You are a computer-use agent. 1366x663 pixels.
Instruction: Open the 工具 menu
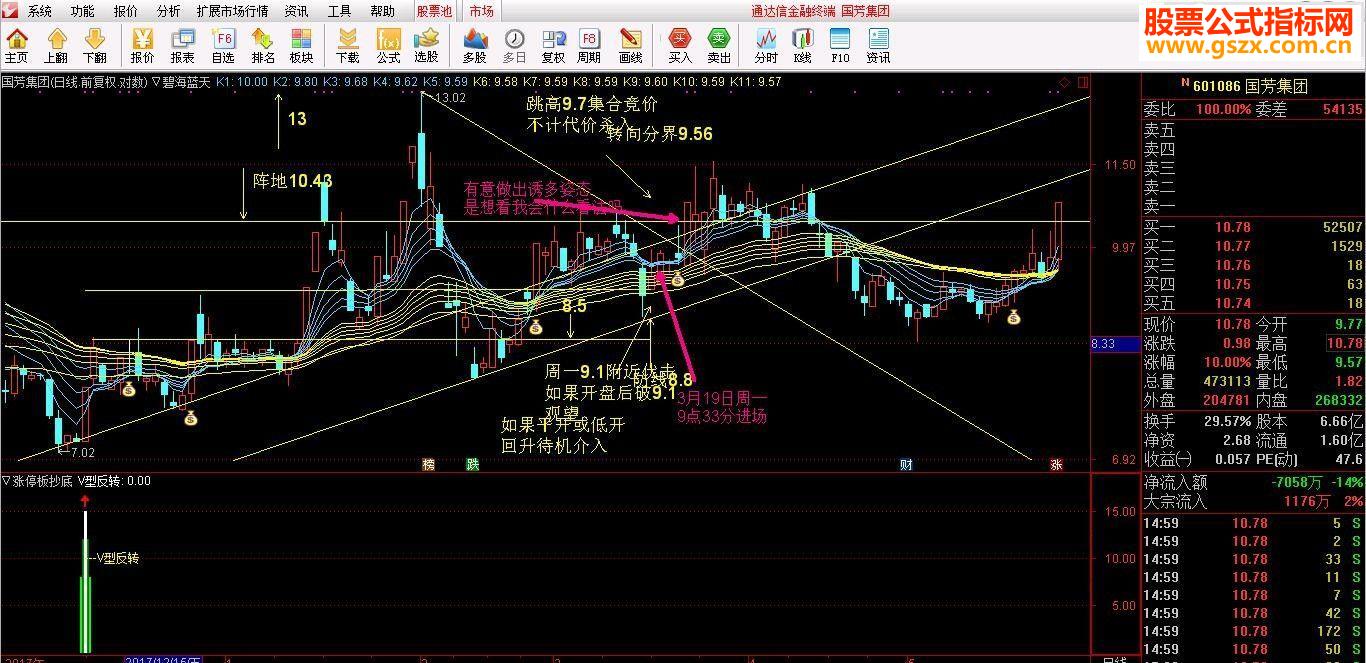point(340,11)
